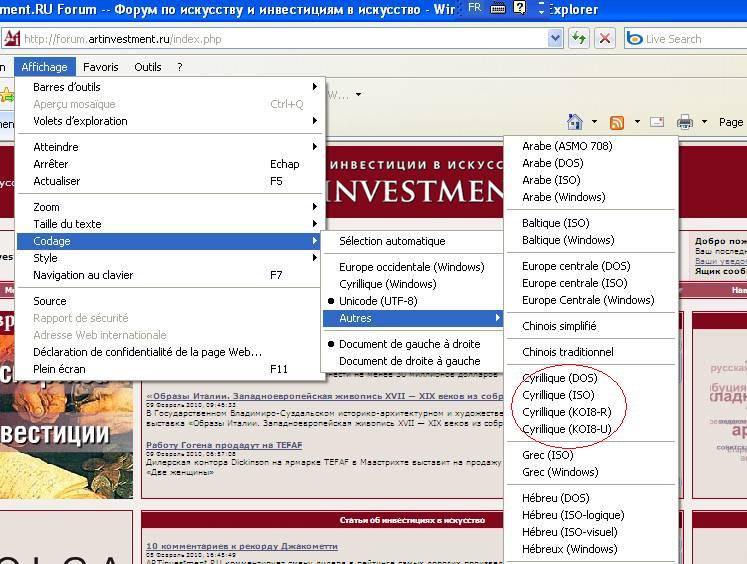Open the Favoris menu
The image size is (747, 564).
[x=101, y=67]
